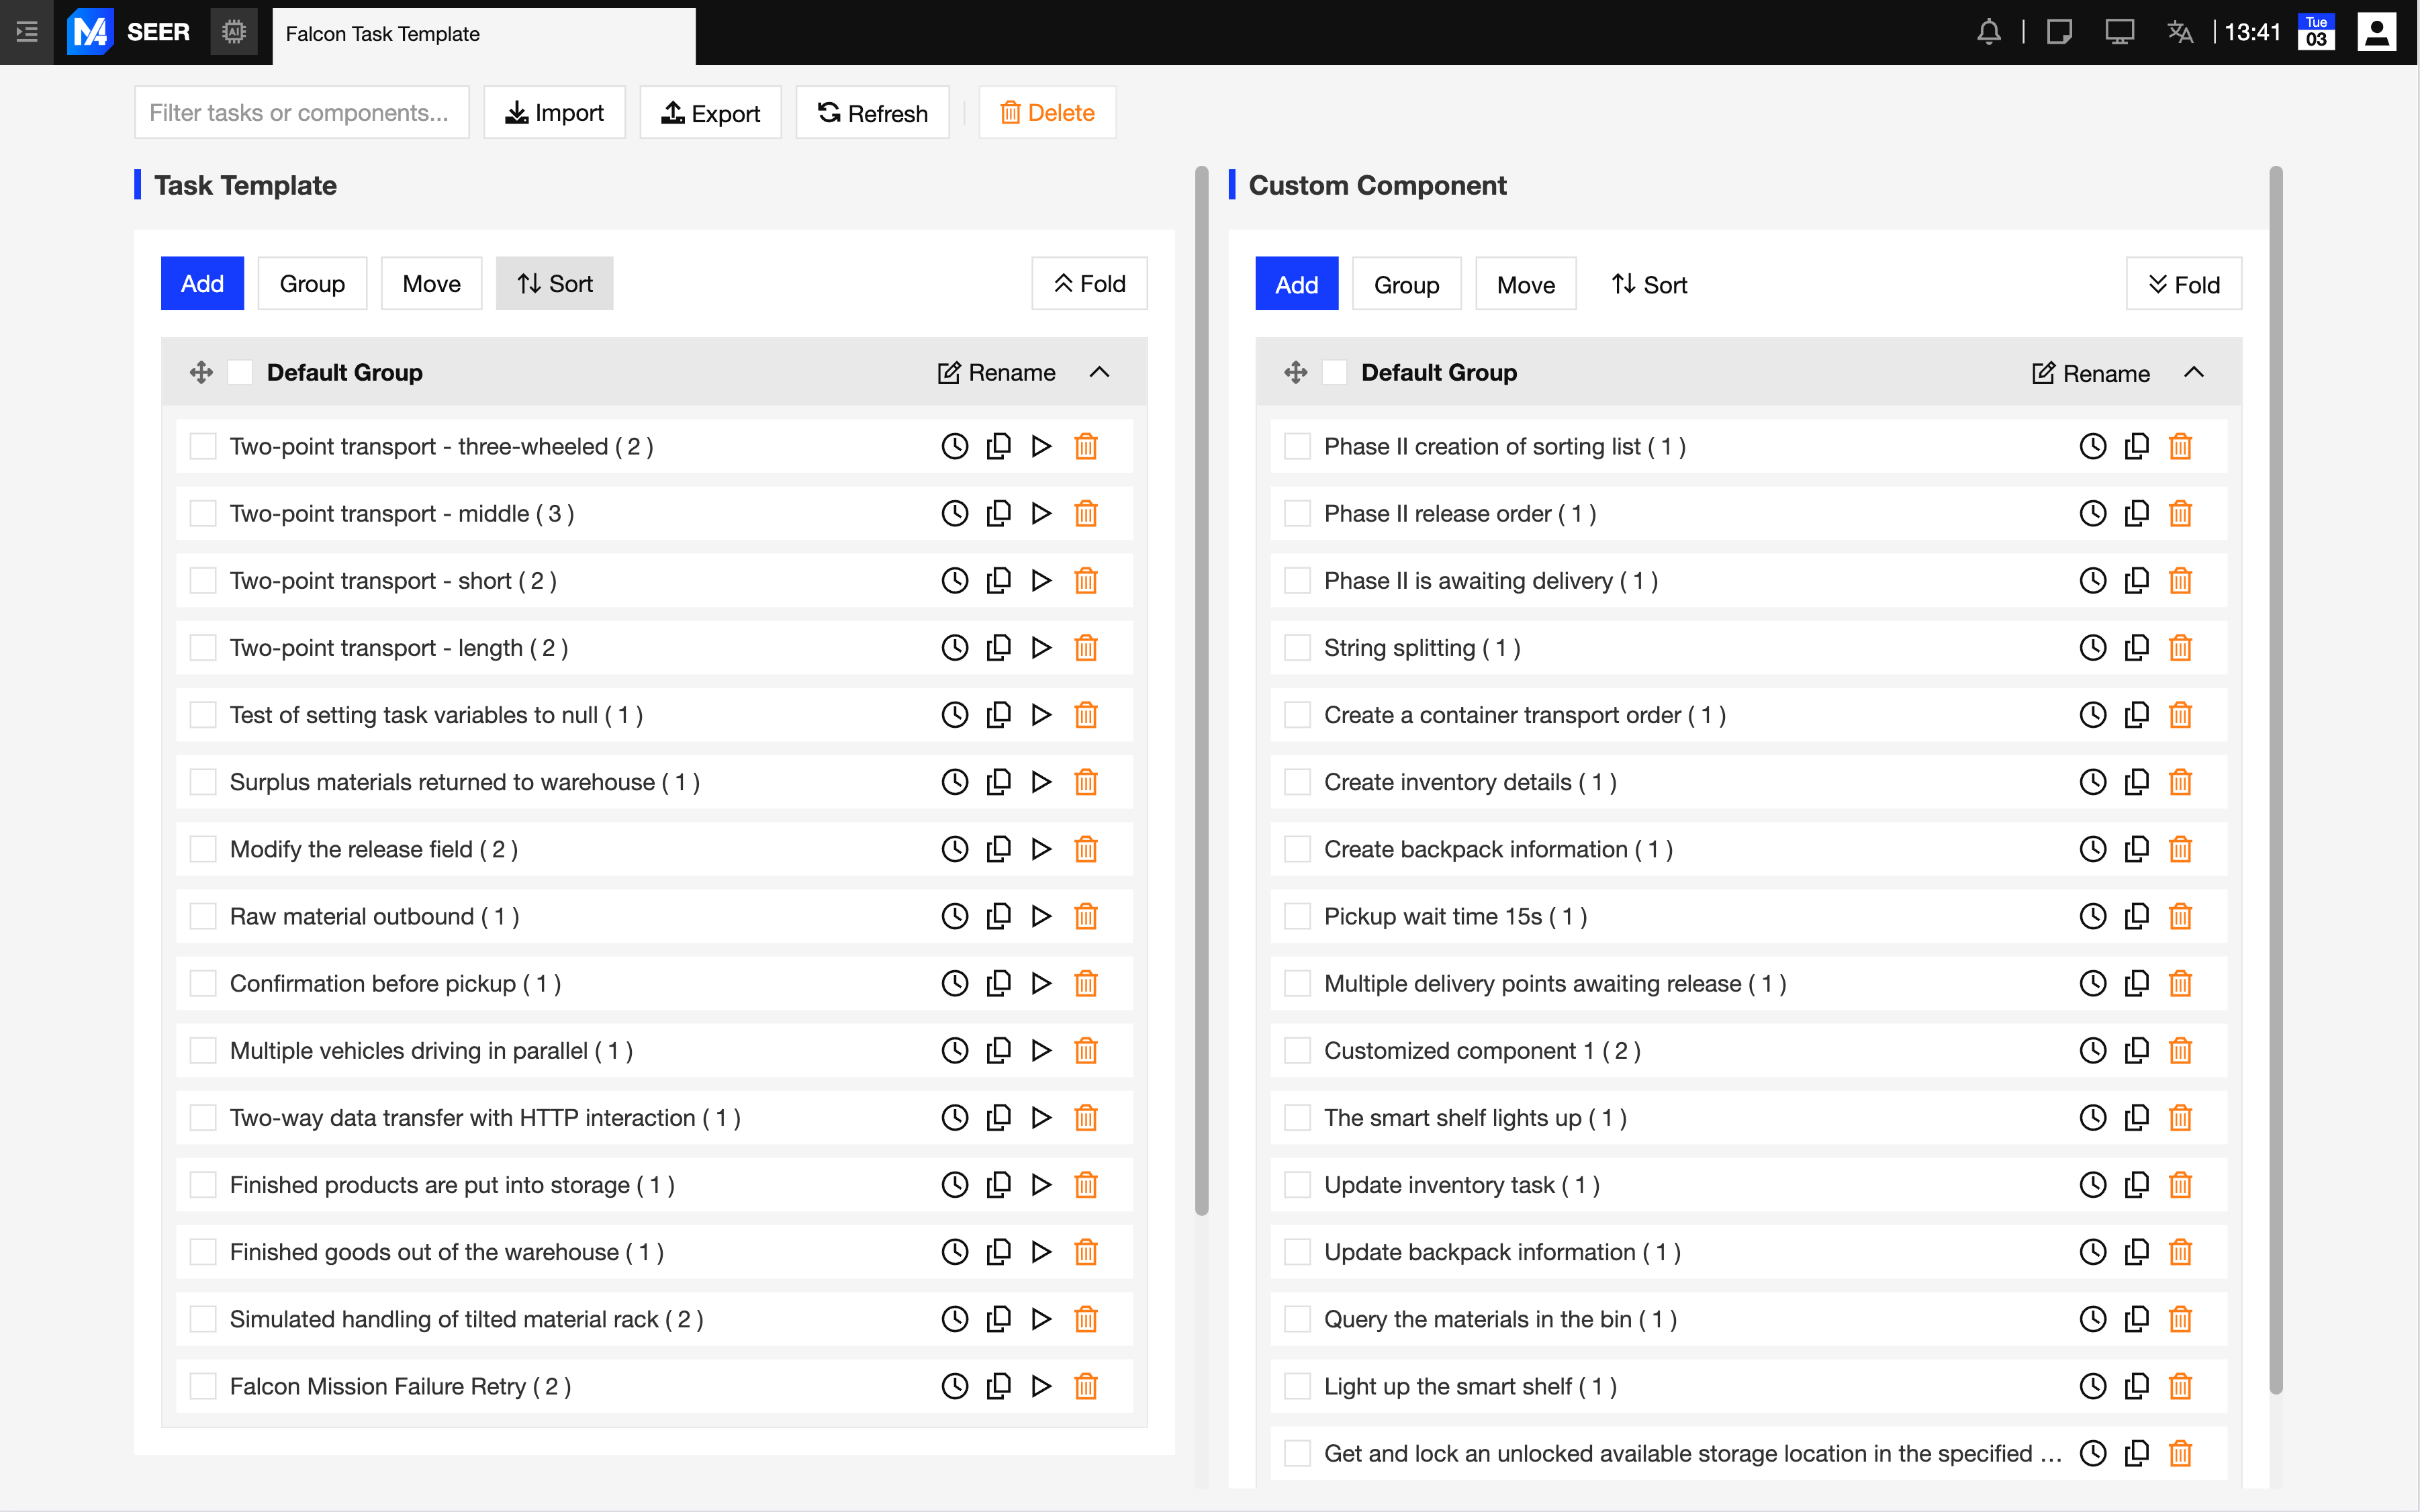Open history clock for Confirmation before pickup
This screenshot has width=2420, height=1512.
[955, 983]
